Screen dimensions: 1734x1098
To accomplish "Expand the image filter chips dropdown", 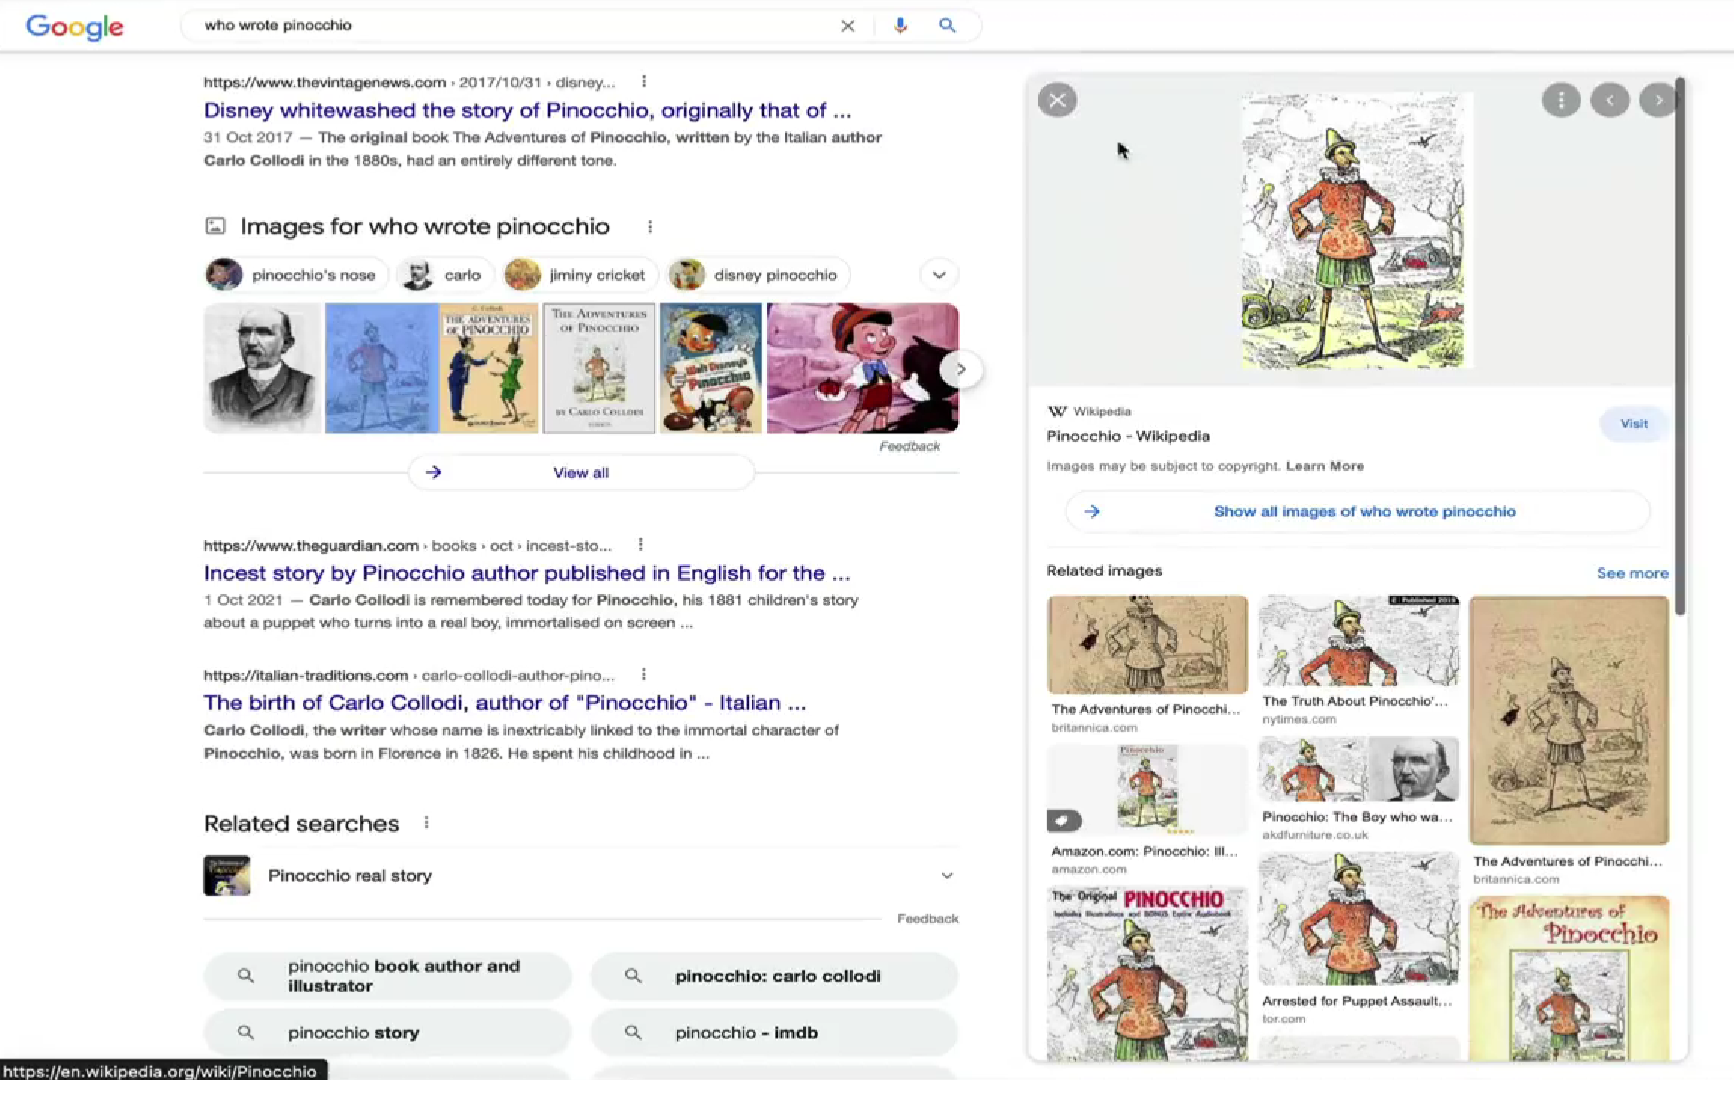I will [x=939, y=275].
